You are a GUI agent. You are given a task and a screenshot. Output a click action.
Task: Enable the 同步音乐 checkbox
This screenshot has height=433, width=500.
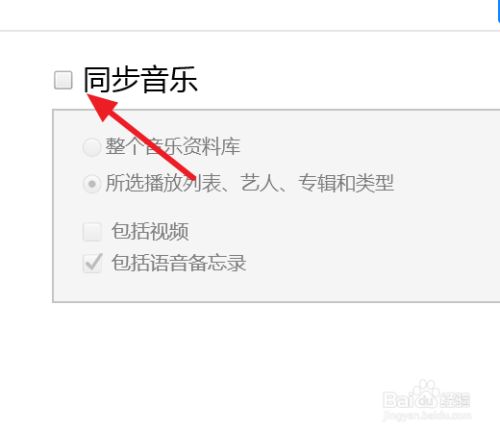pyautogui.click(x=63, y=80)
